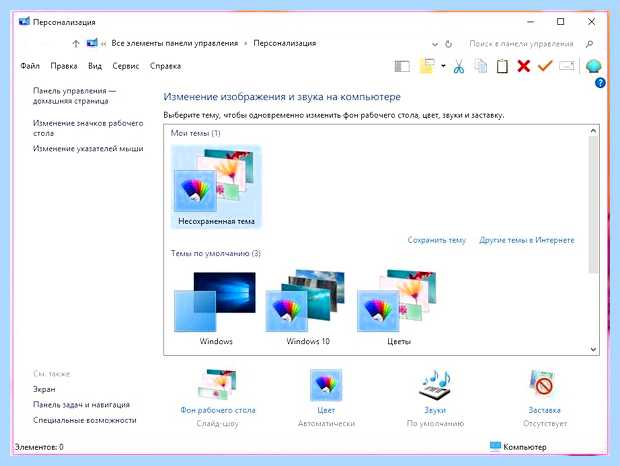Click the Refresh icon in address bar

448,44
